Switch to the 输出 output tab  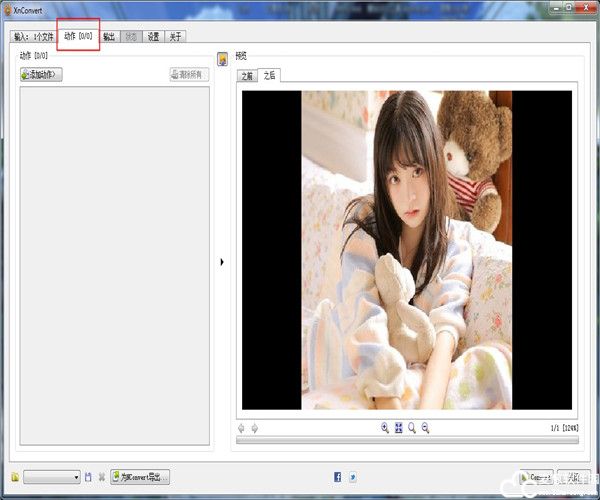pos(109,37)
